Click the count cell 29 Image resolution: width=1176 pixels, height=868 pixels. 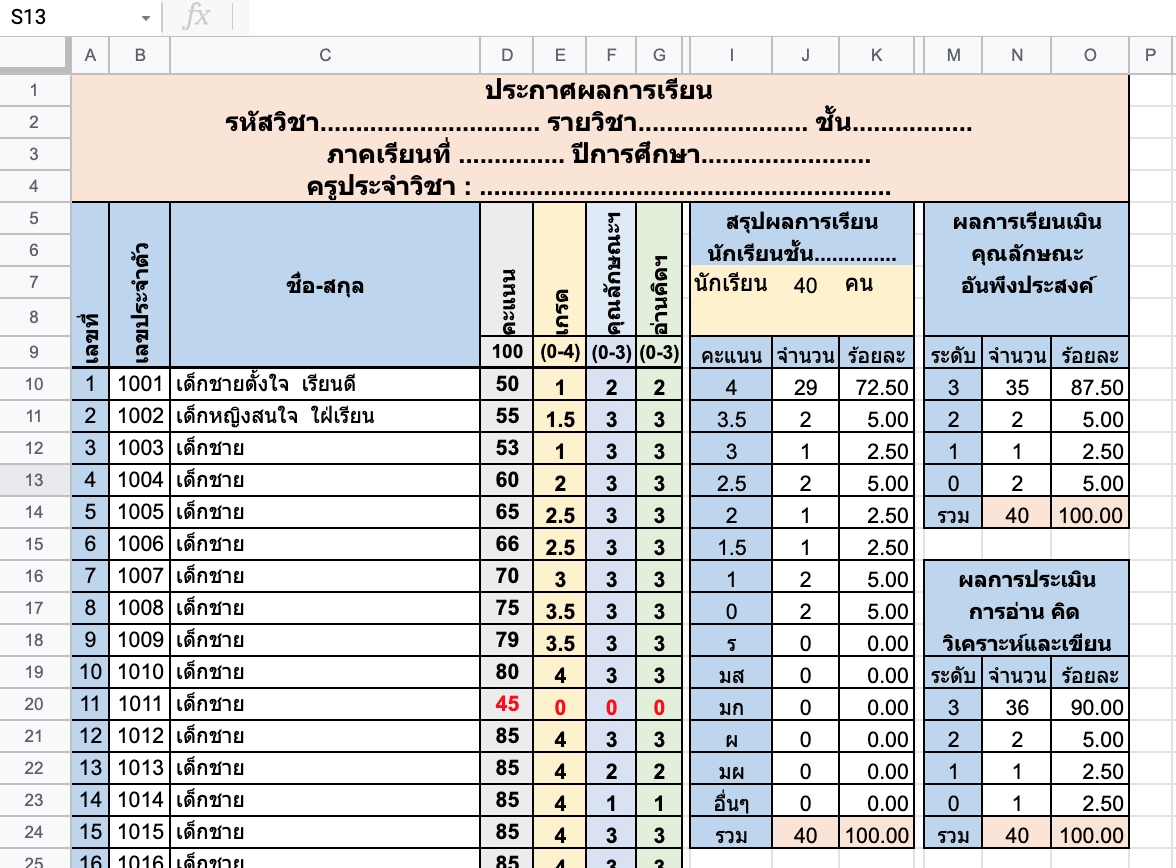tap(806, 387)
